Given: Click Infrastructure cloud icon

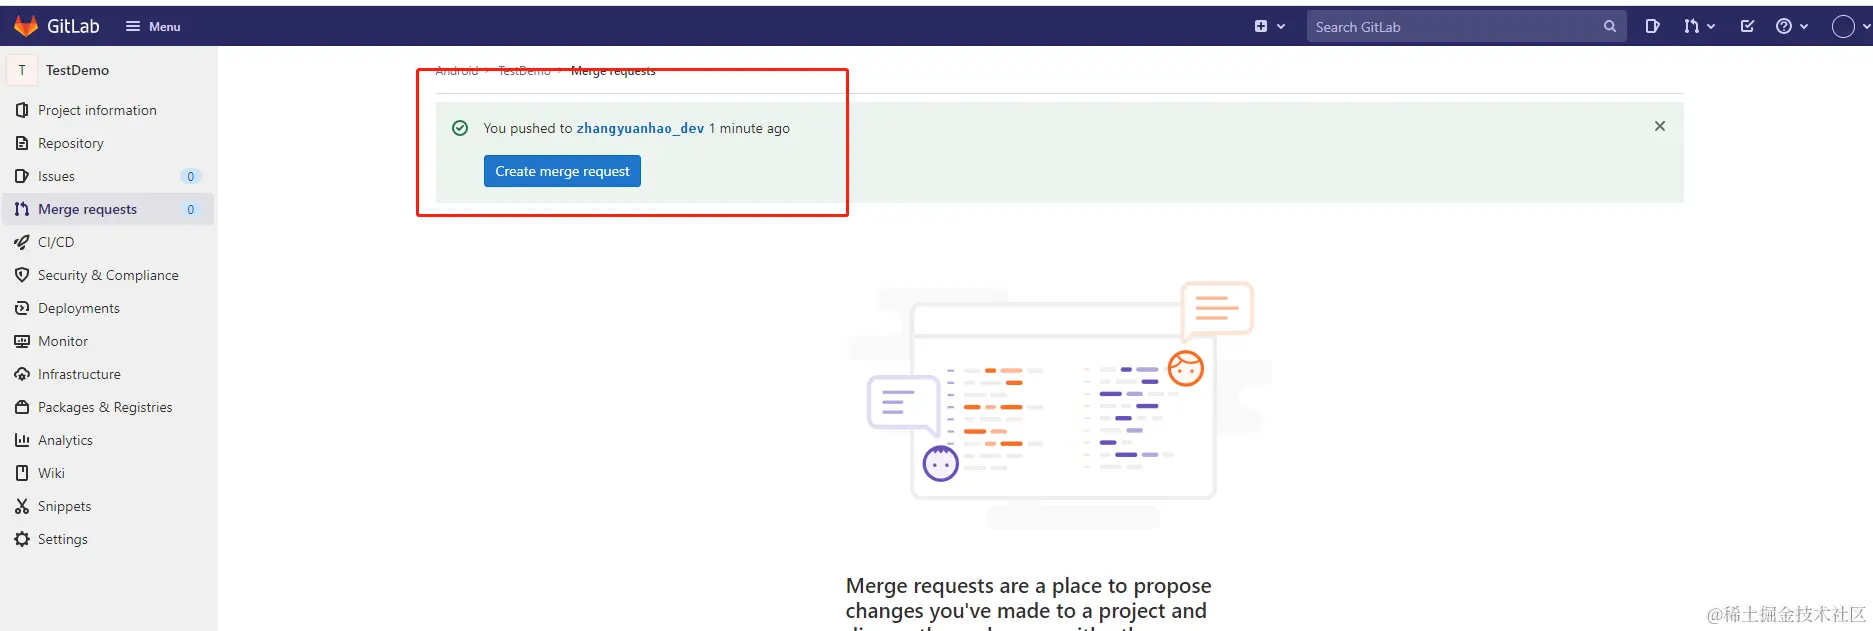Looking at the screenshot, I should coord(22,374).
